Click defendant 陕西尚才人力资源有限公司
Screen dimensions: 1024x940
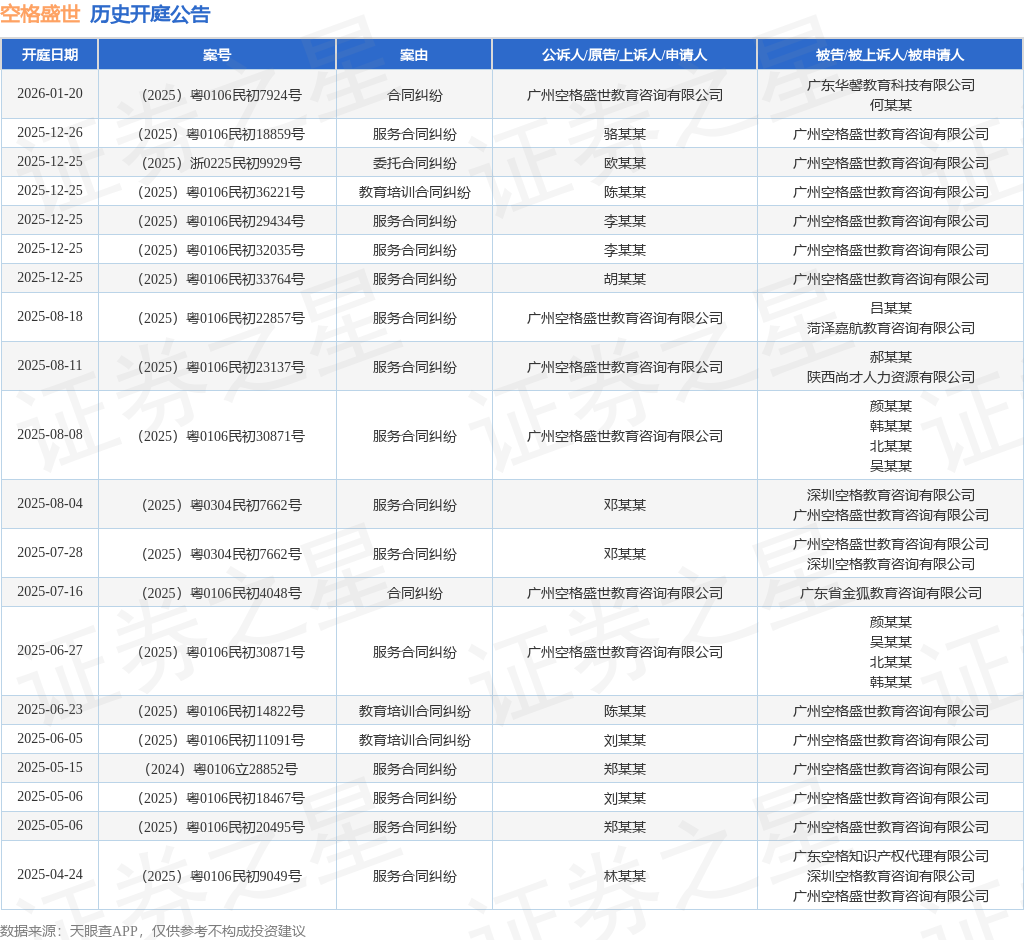(x=891, y=378)
